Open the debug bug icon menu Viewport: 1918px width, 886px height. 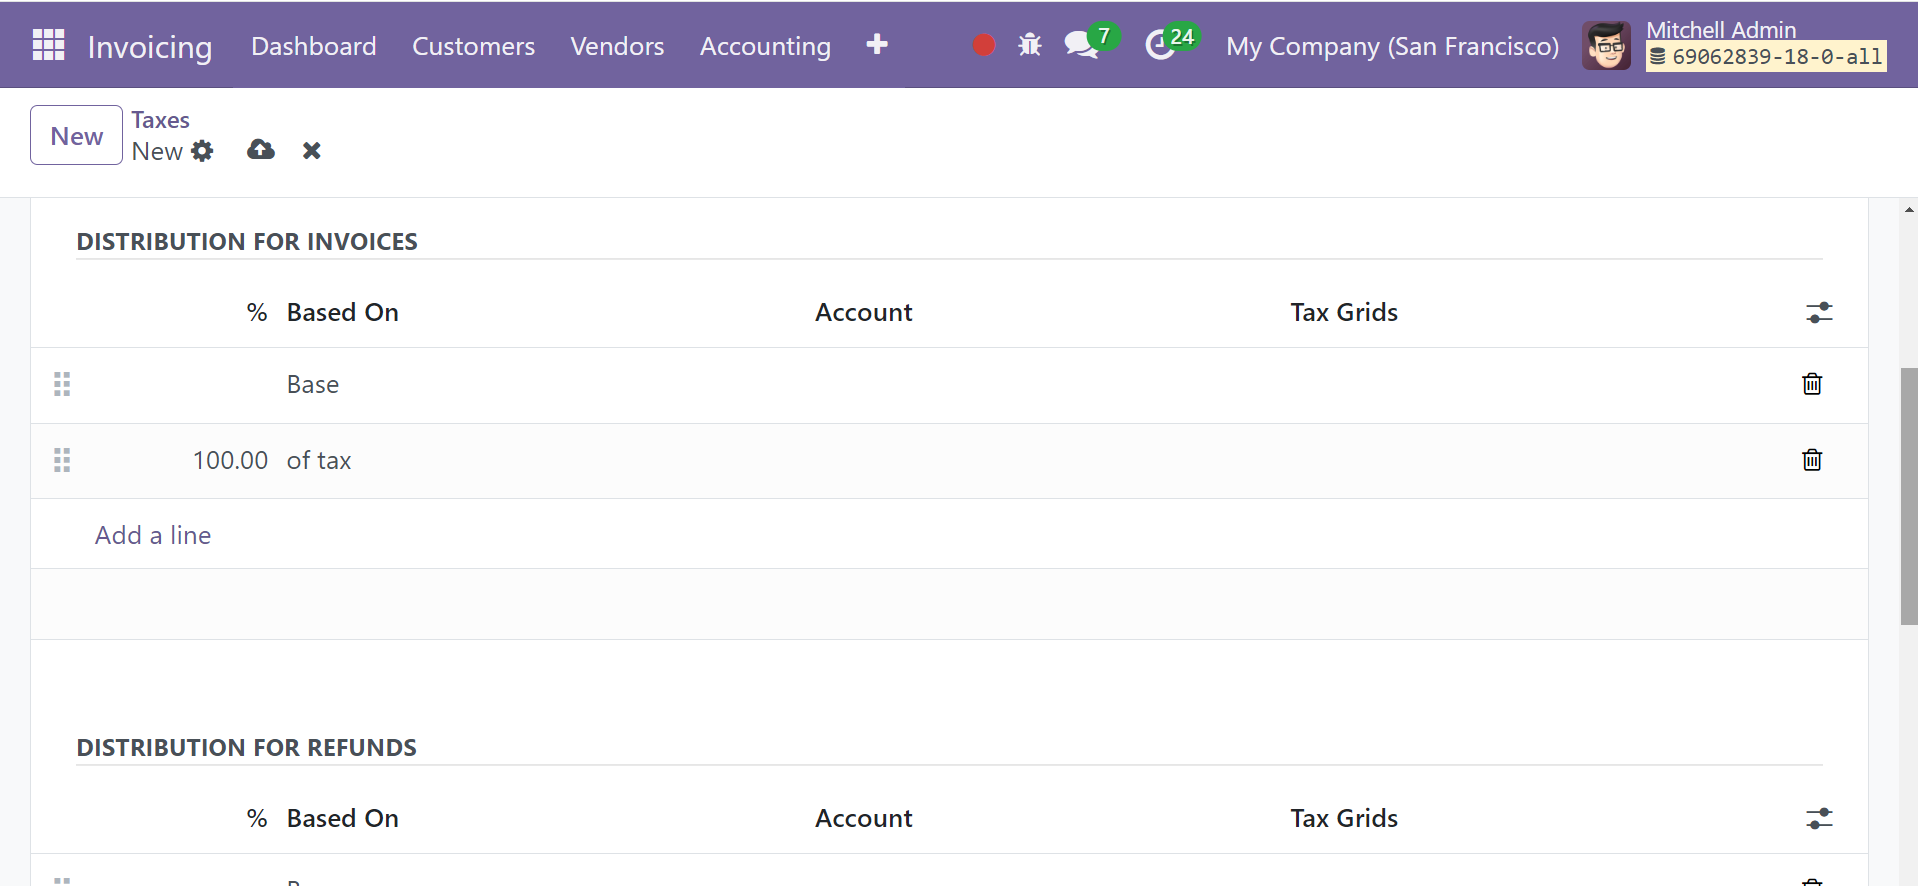click(x=1030, y=45)
